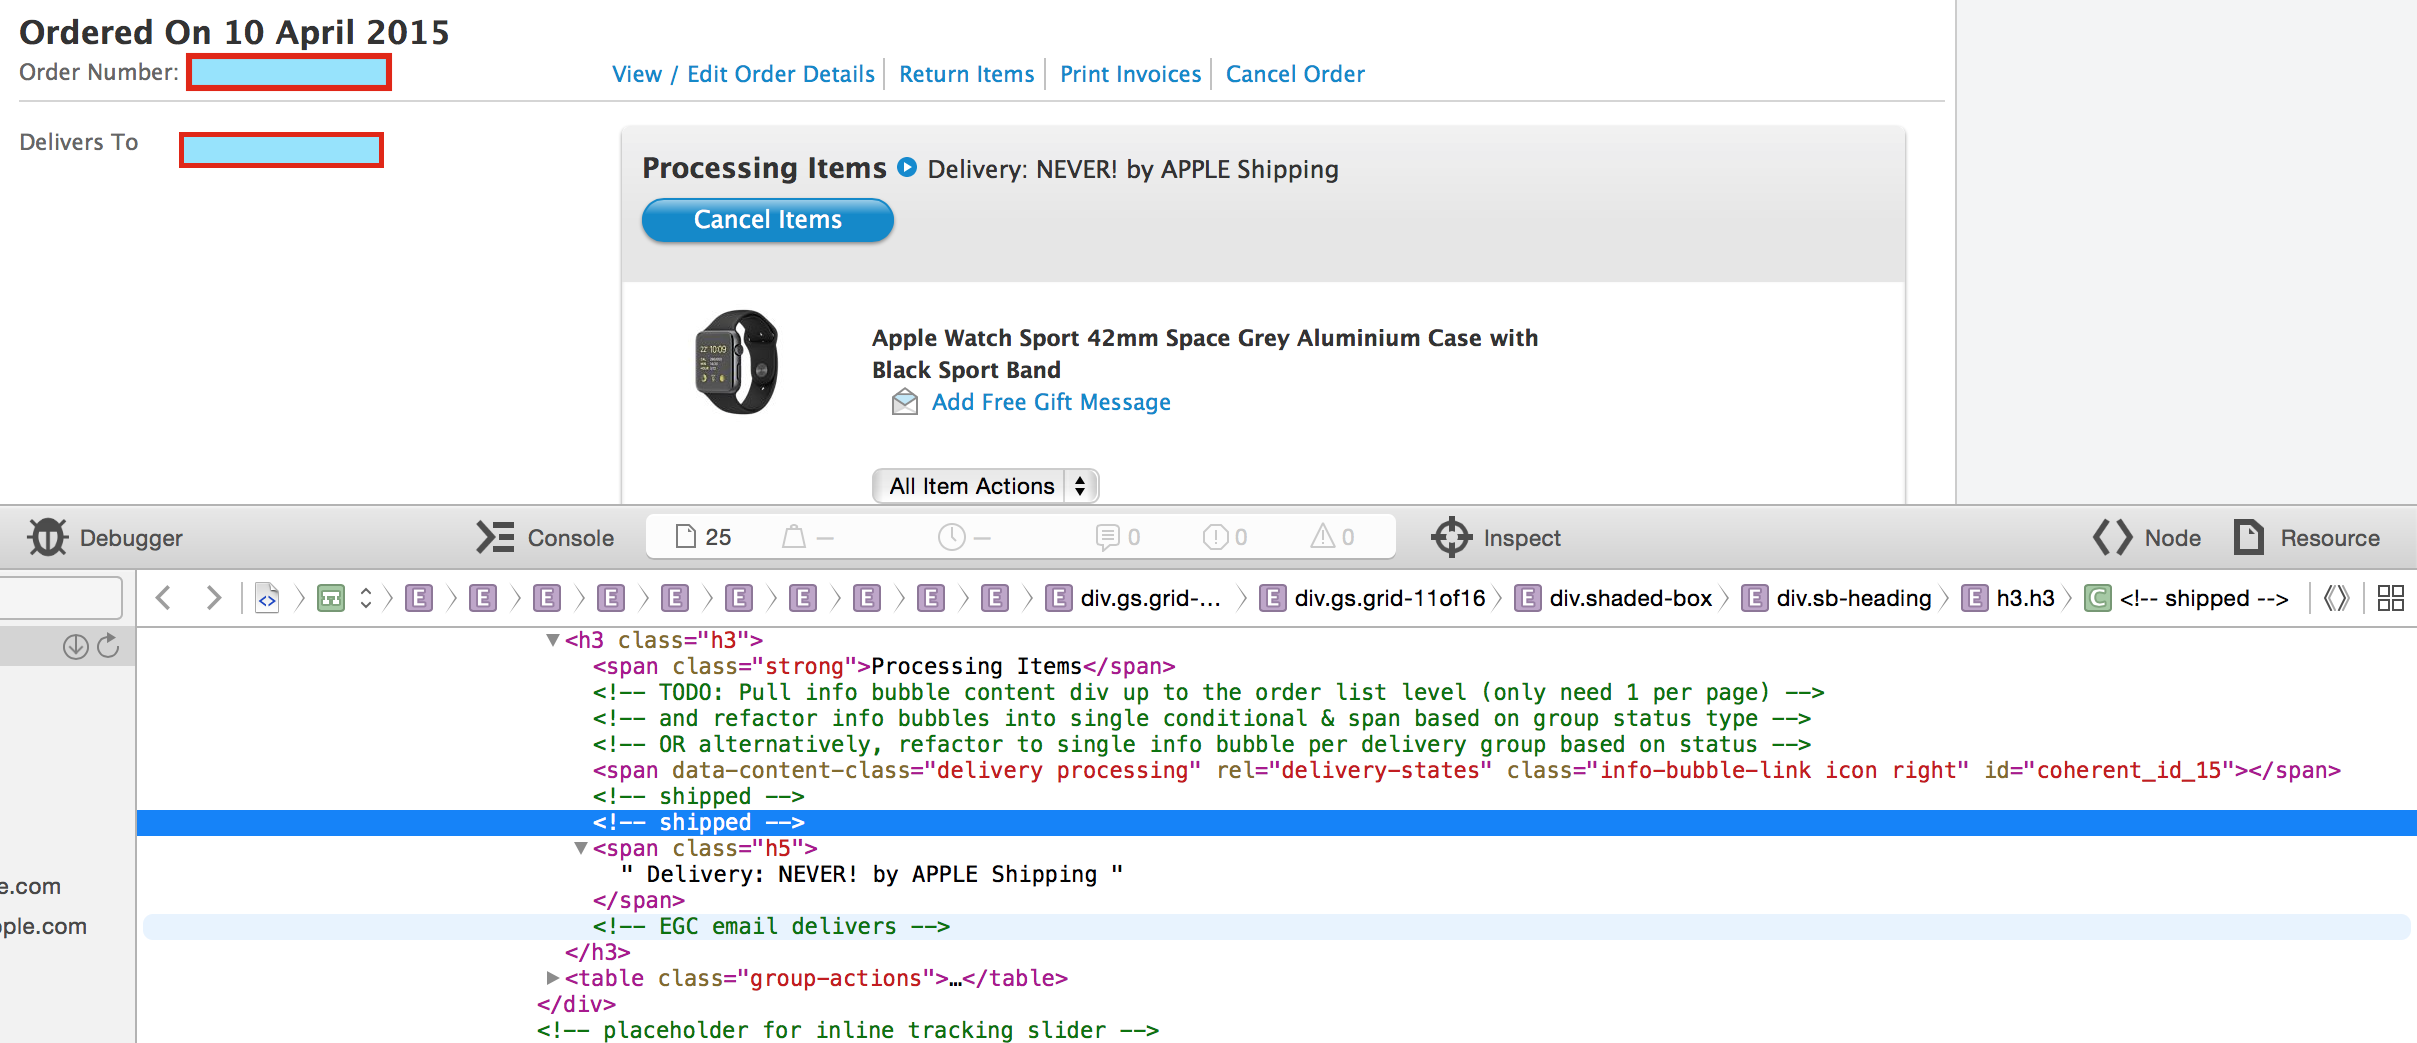Click the document source breadcrumb icon
The height and width of the screenshot is (1043, 2417).
[x=267, y=598]
